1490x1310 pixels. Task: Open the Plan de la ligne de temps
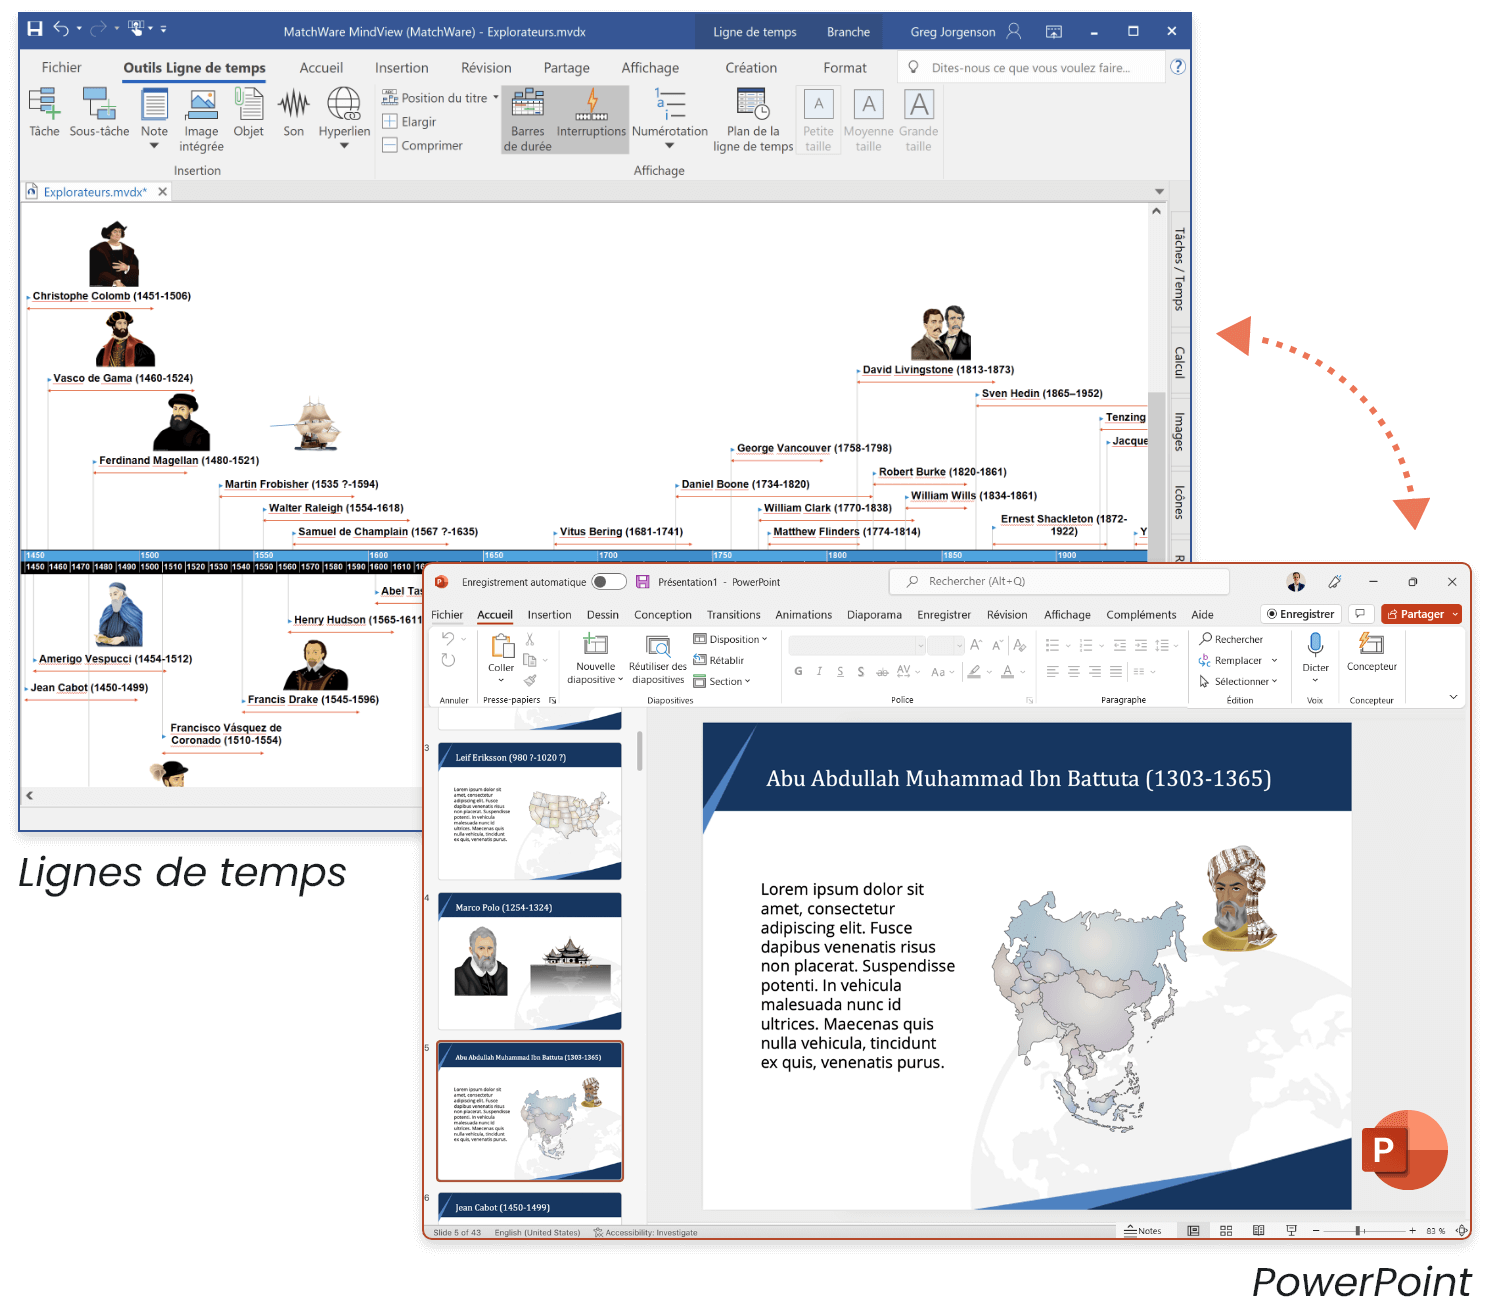[752, 119]
